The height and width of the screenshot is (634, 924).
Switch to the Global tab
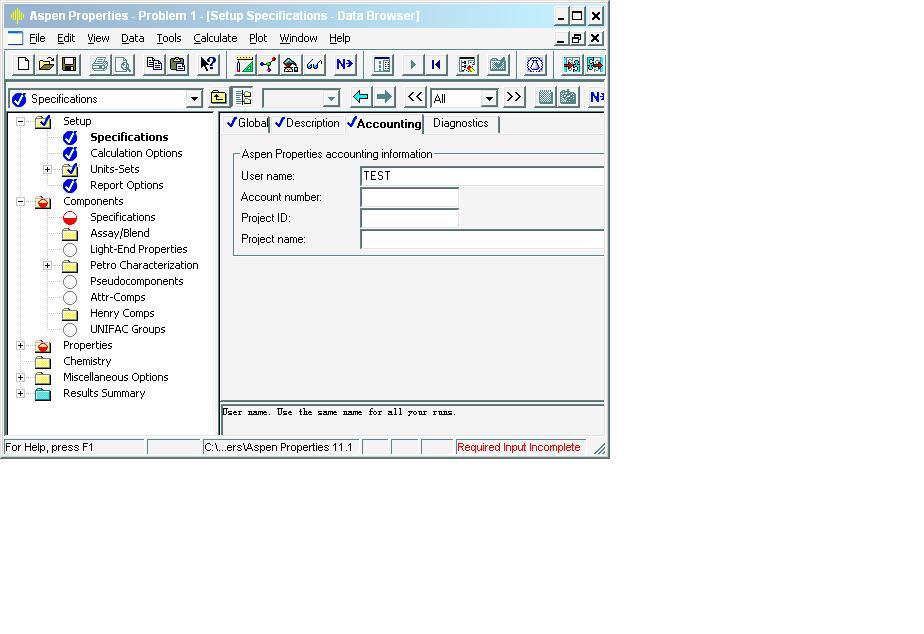coord(248,123)
